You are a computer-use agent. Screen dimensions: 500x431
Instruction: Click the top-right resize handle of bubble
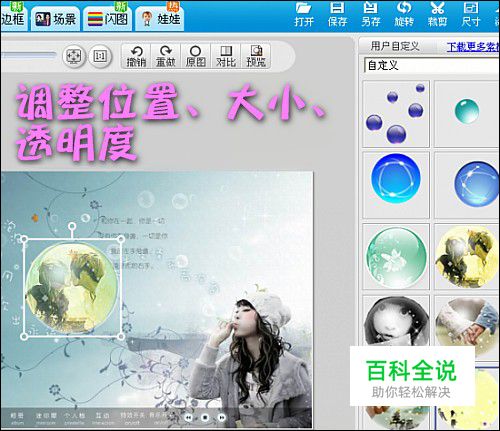[121, 239]
